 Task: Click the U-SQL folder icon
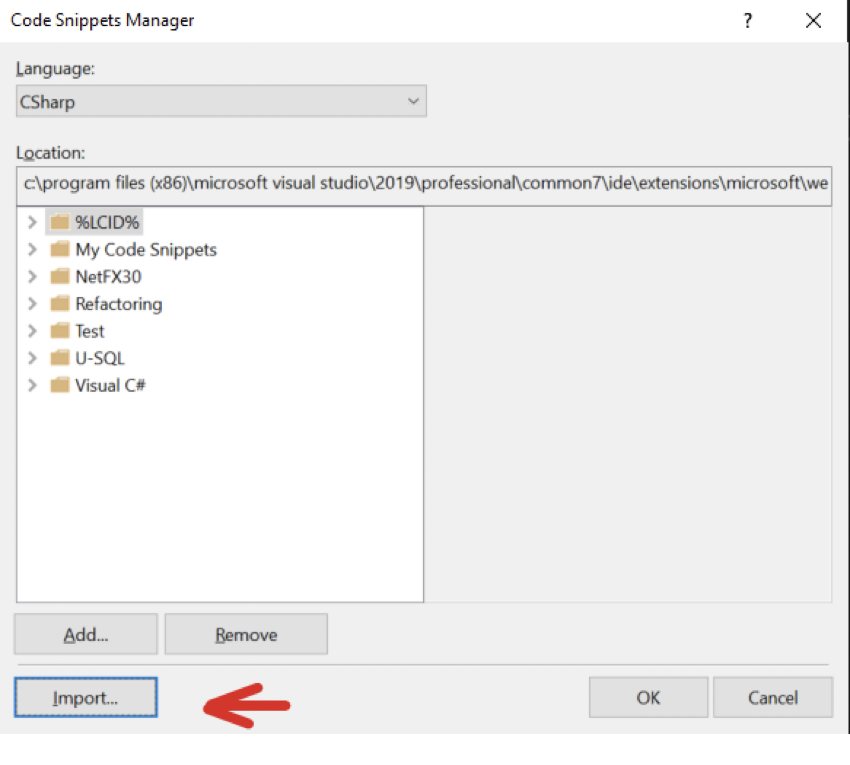click(x=60, y=357)
